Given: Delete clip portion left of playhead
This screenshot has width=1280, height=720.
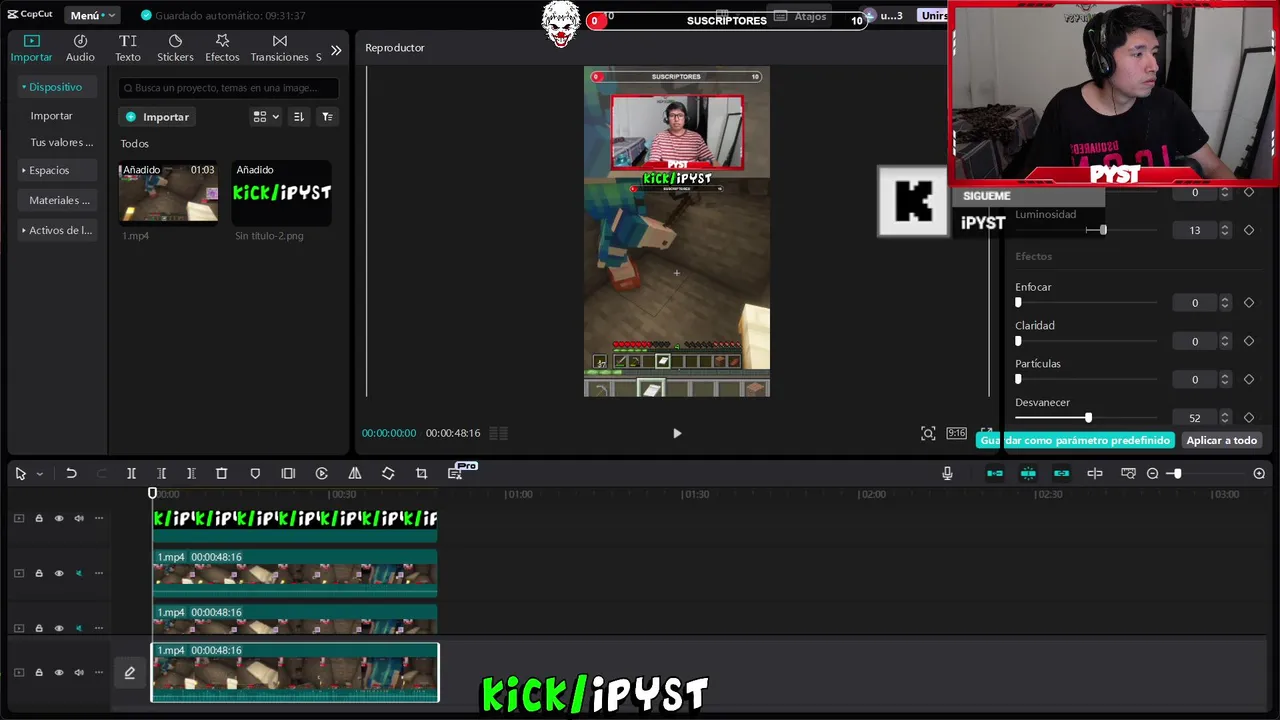Looking at the screenshot, I should 161,474.
